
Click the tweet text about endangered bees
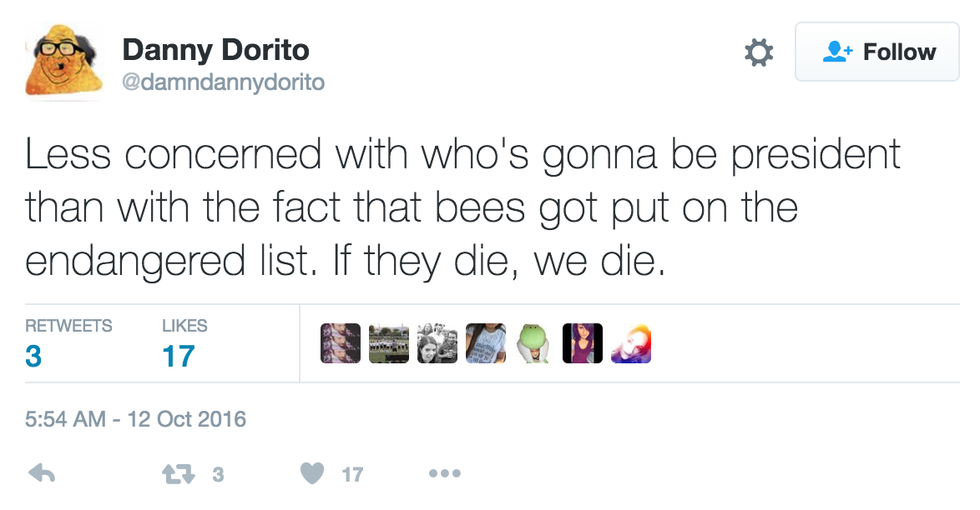460,207
